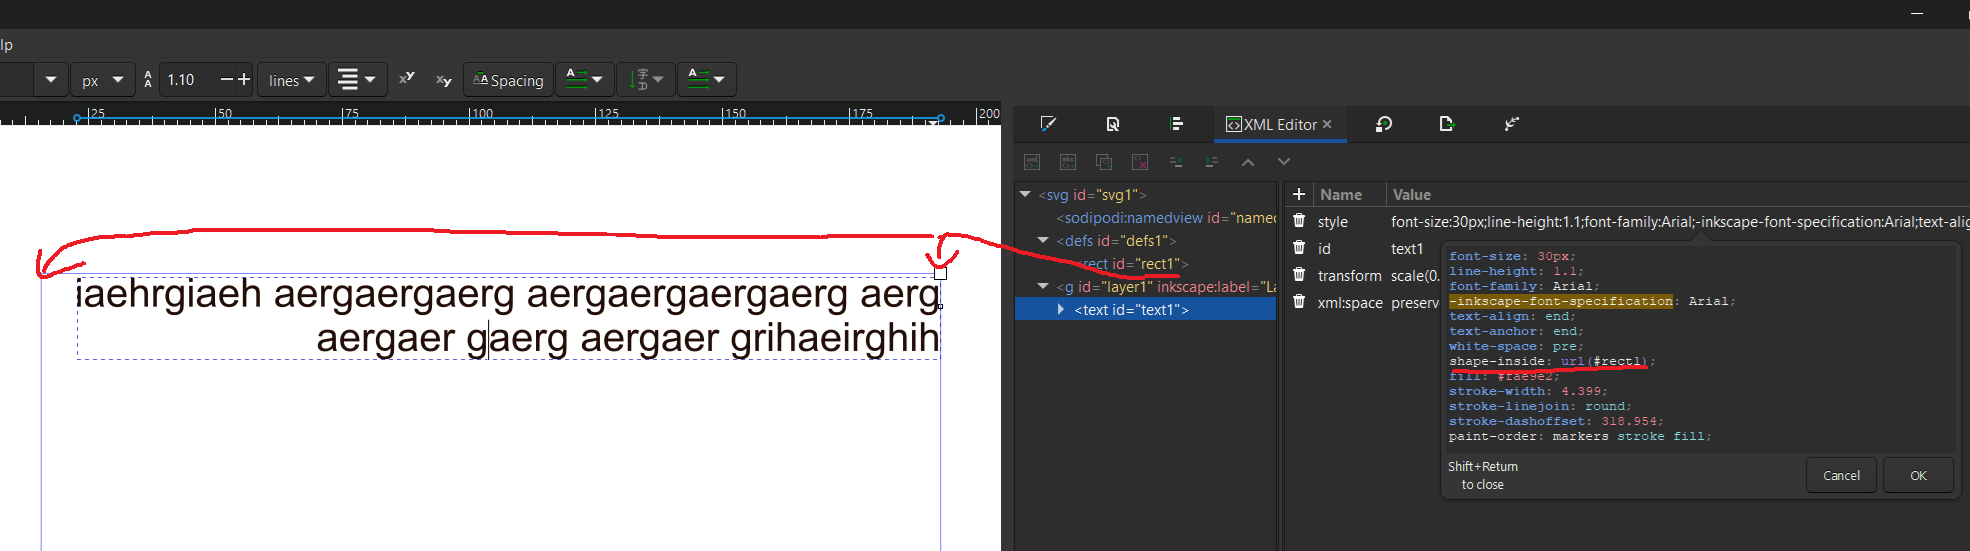1970x551 pixels.
Task: Open the lines unit dropdown
Action: 291,80
